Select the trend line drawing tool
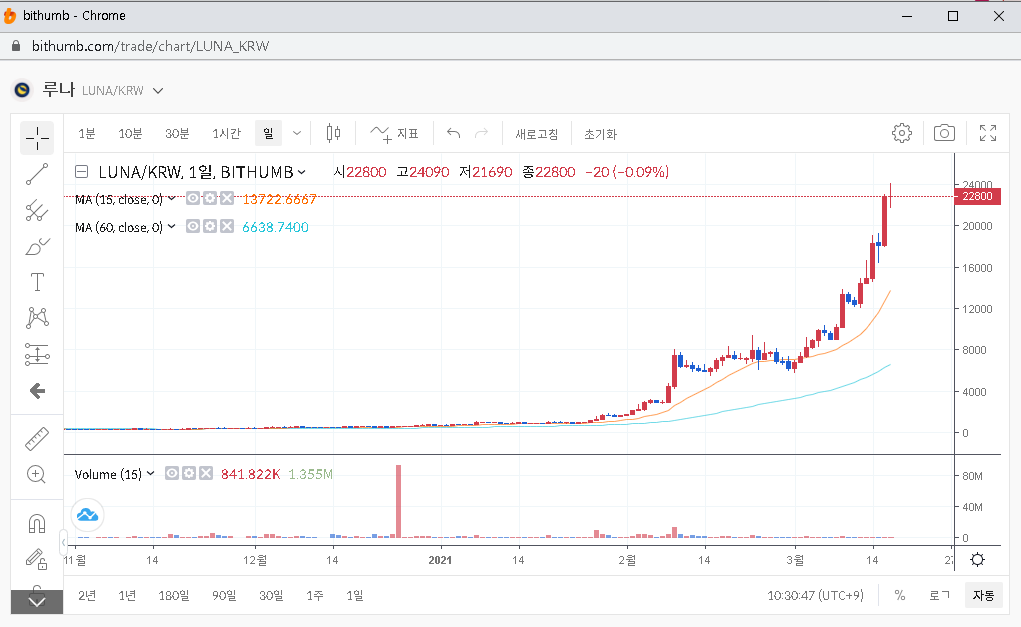This screenshot has height=627, width=1021. click(37, 174)
